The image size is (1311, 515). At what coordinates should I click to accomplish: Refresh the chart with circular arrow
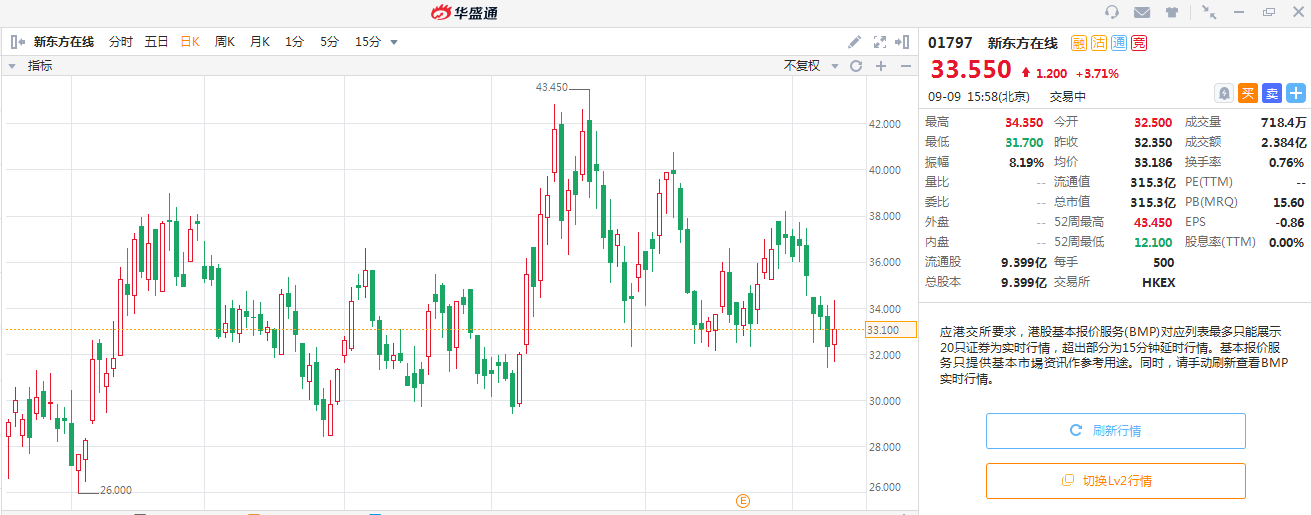856,66
